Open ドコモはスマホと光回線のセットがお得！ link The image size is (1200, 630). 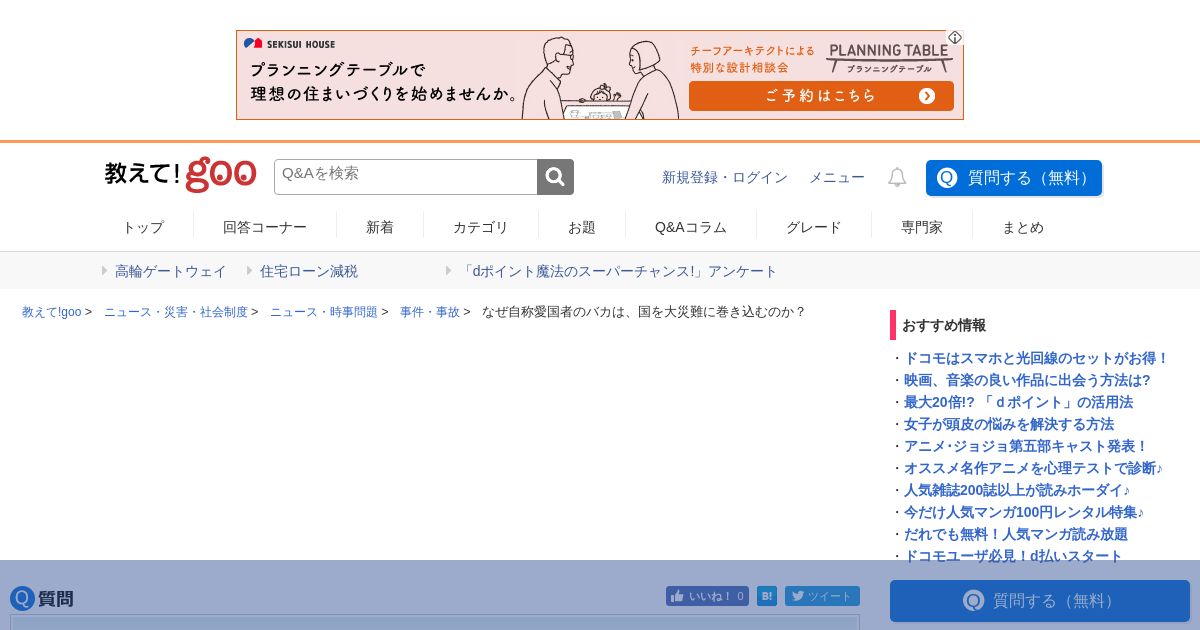pyautogui.click(x=1036, y=358)
